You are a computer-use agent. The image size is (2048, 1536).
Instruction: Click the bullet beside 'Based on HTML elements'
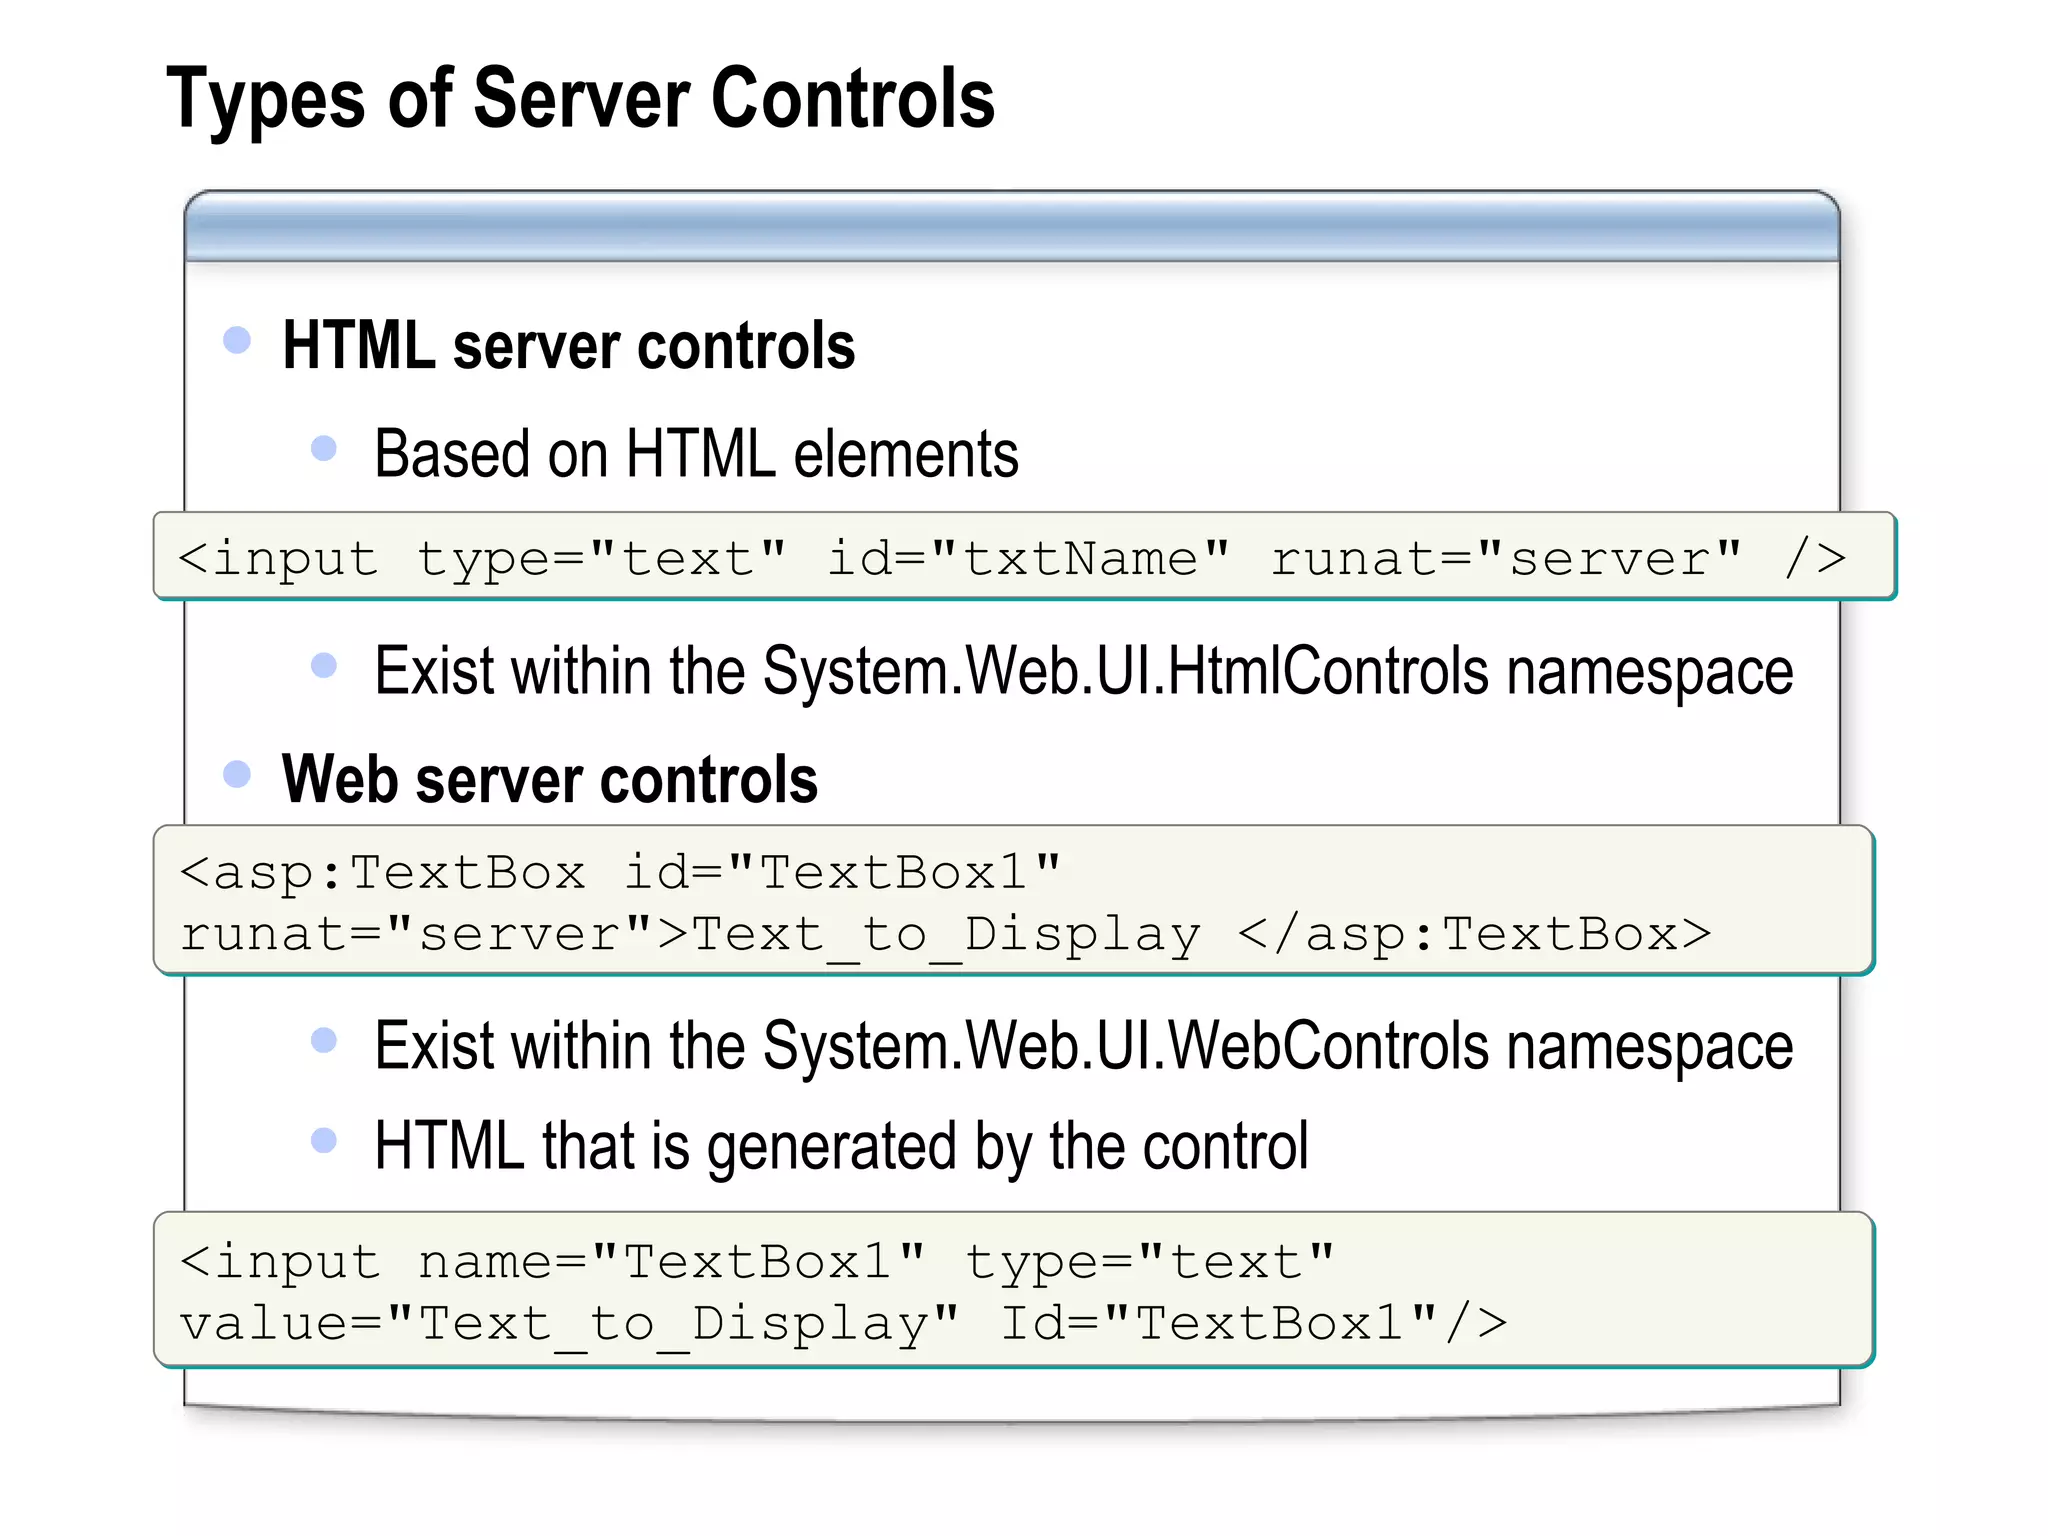point(324,447)
